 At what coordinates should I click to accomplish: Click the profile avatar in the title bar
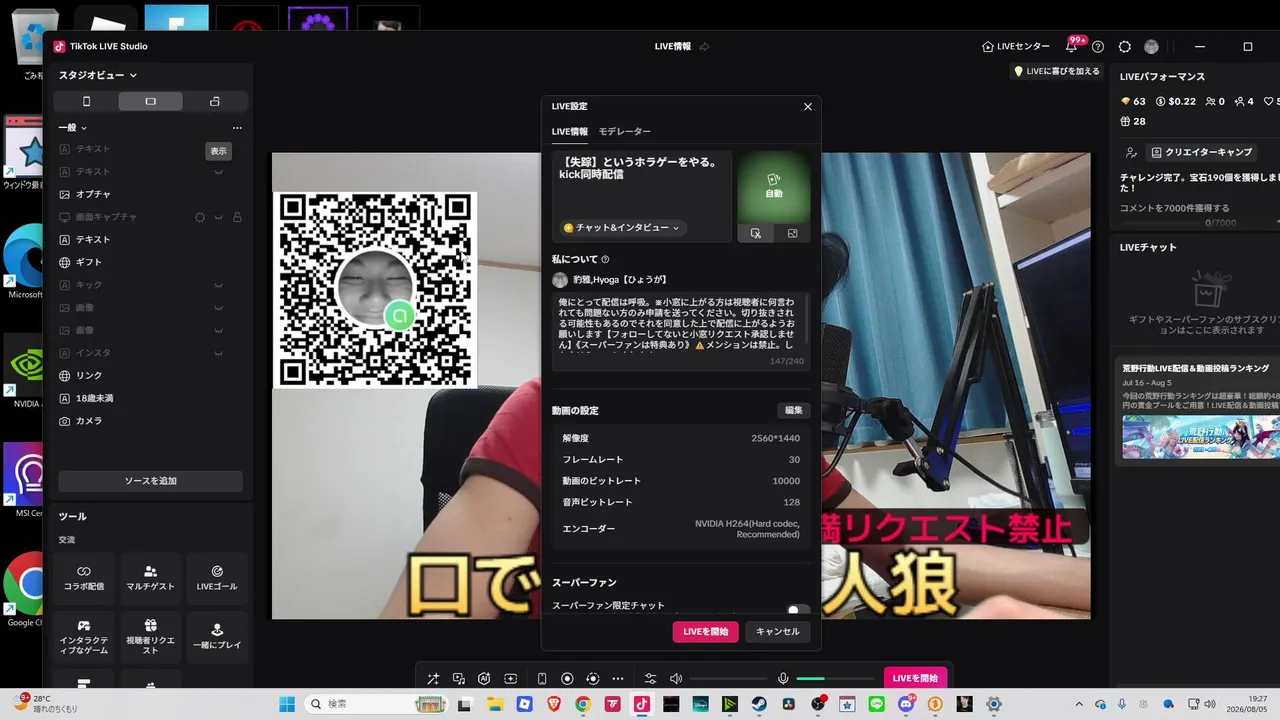click(1151, 47)
